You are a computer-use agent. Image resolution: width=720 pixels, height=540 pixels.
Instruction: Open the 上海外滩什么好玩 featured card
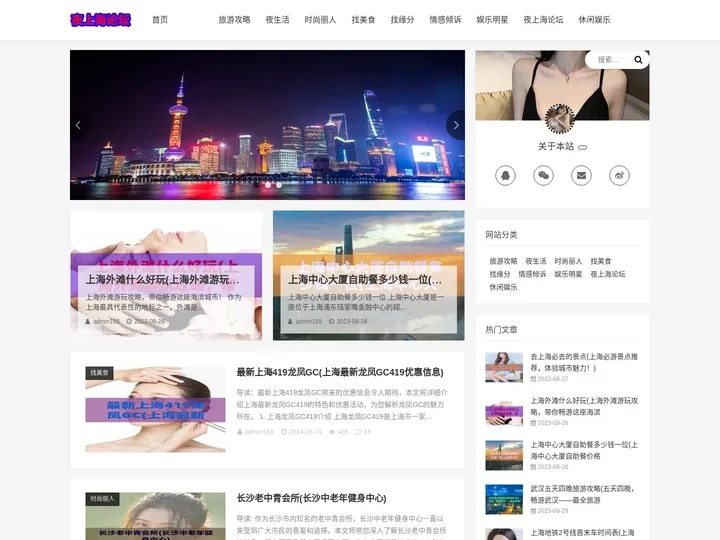(x=166, y=276)
